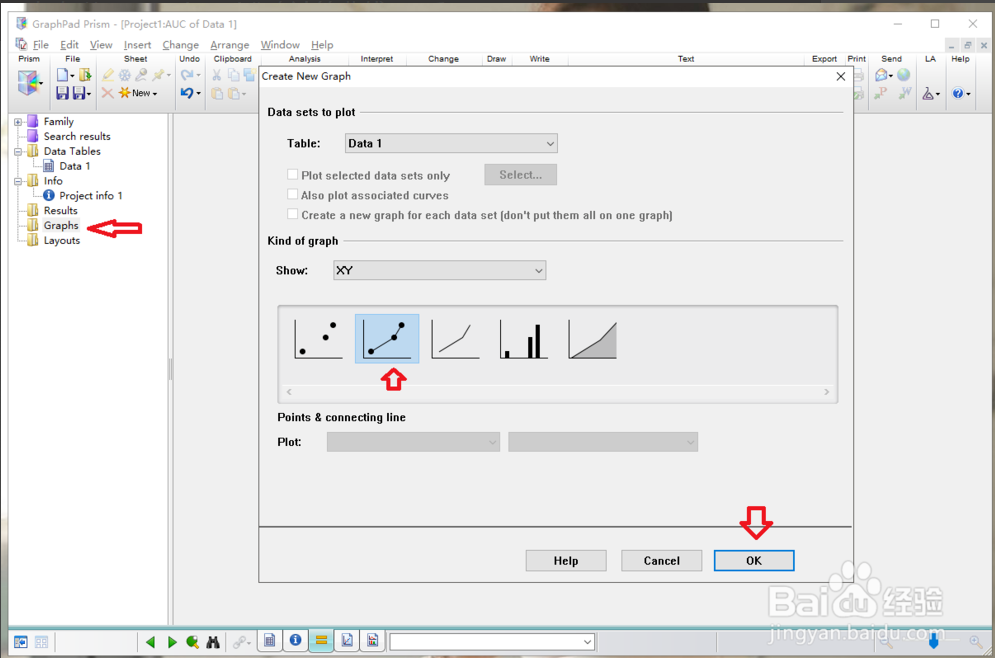Open the Show dropdown set to XY
The width and height of the screenshot is (995, 658).
coord(439,270)
